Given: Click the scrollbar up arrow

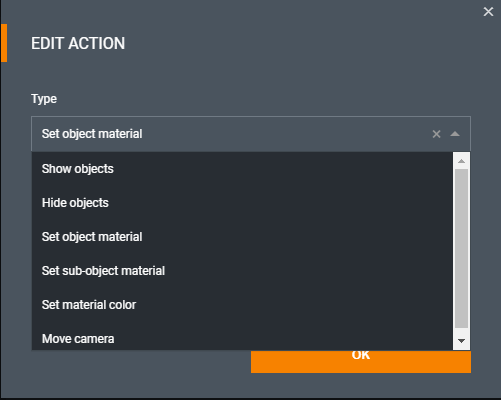Looking at the screenshot, I should [x=462, y=161].
